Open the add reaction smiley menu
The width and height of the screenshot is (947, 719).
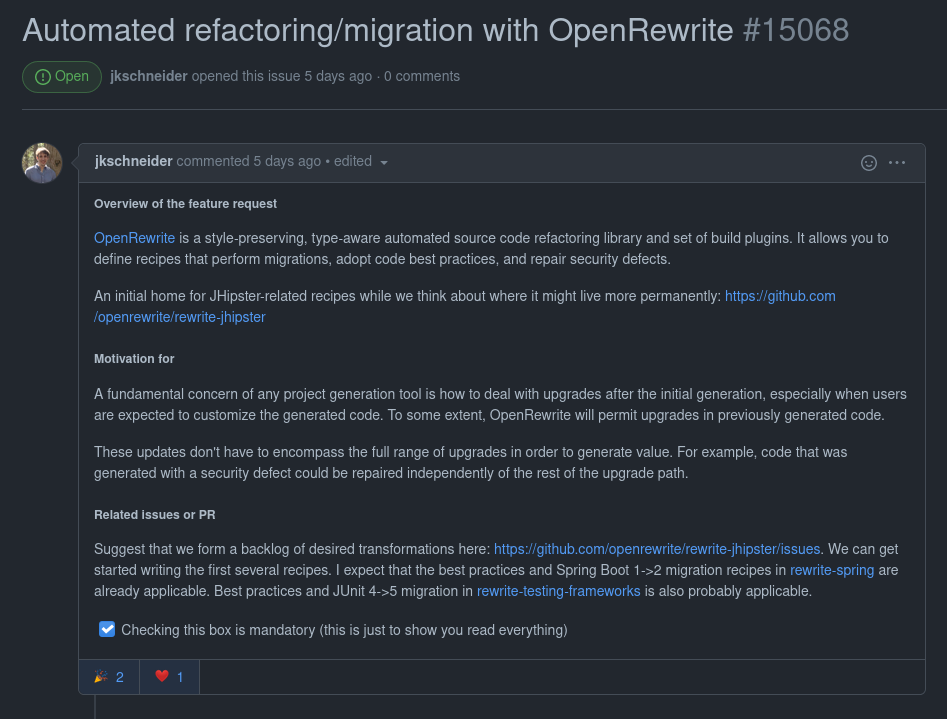pyautogui.click(x=868, y=163)
